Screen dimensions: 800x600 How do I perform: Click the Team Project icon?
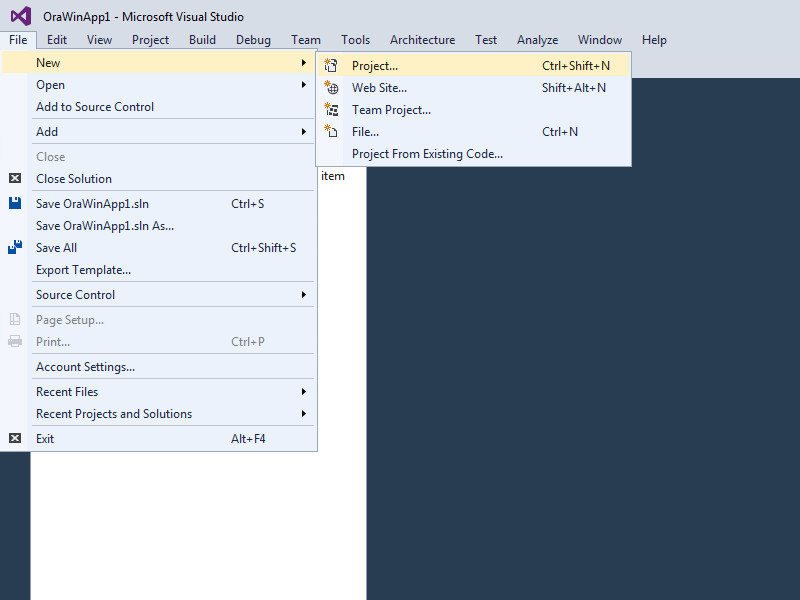[x=332, y=110]
